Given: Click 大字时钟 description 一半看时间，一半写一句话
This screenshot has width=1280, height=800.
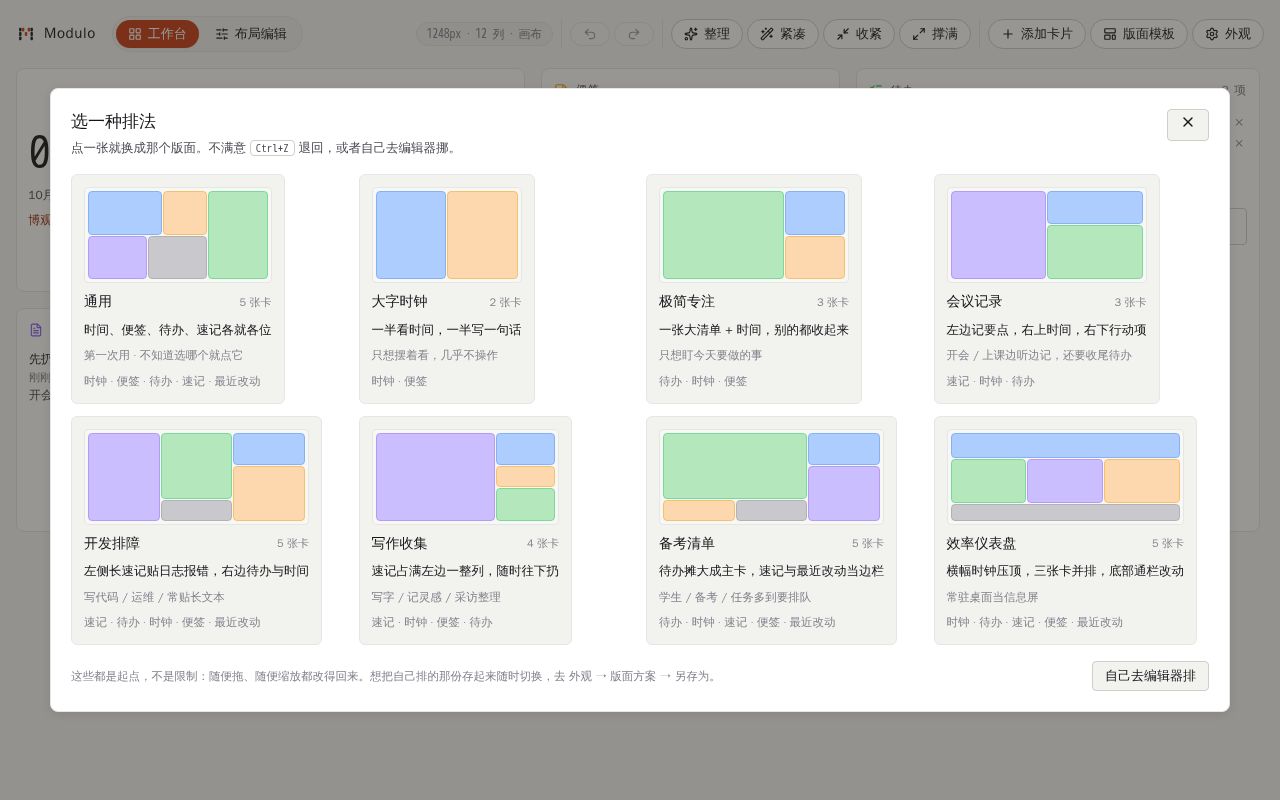Looking at the screenshot, I should click(x=447, y=330).
